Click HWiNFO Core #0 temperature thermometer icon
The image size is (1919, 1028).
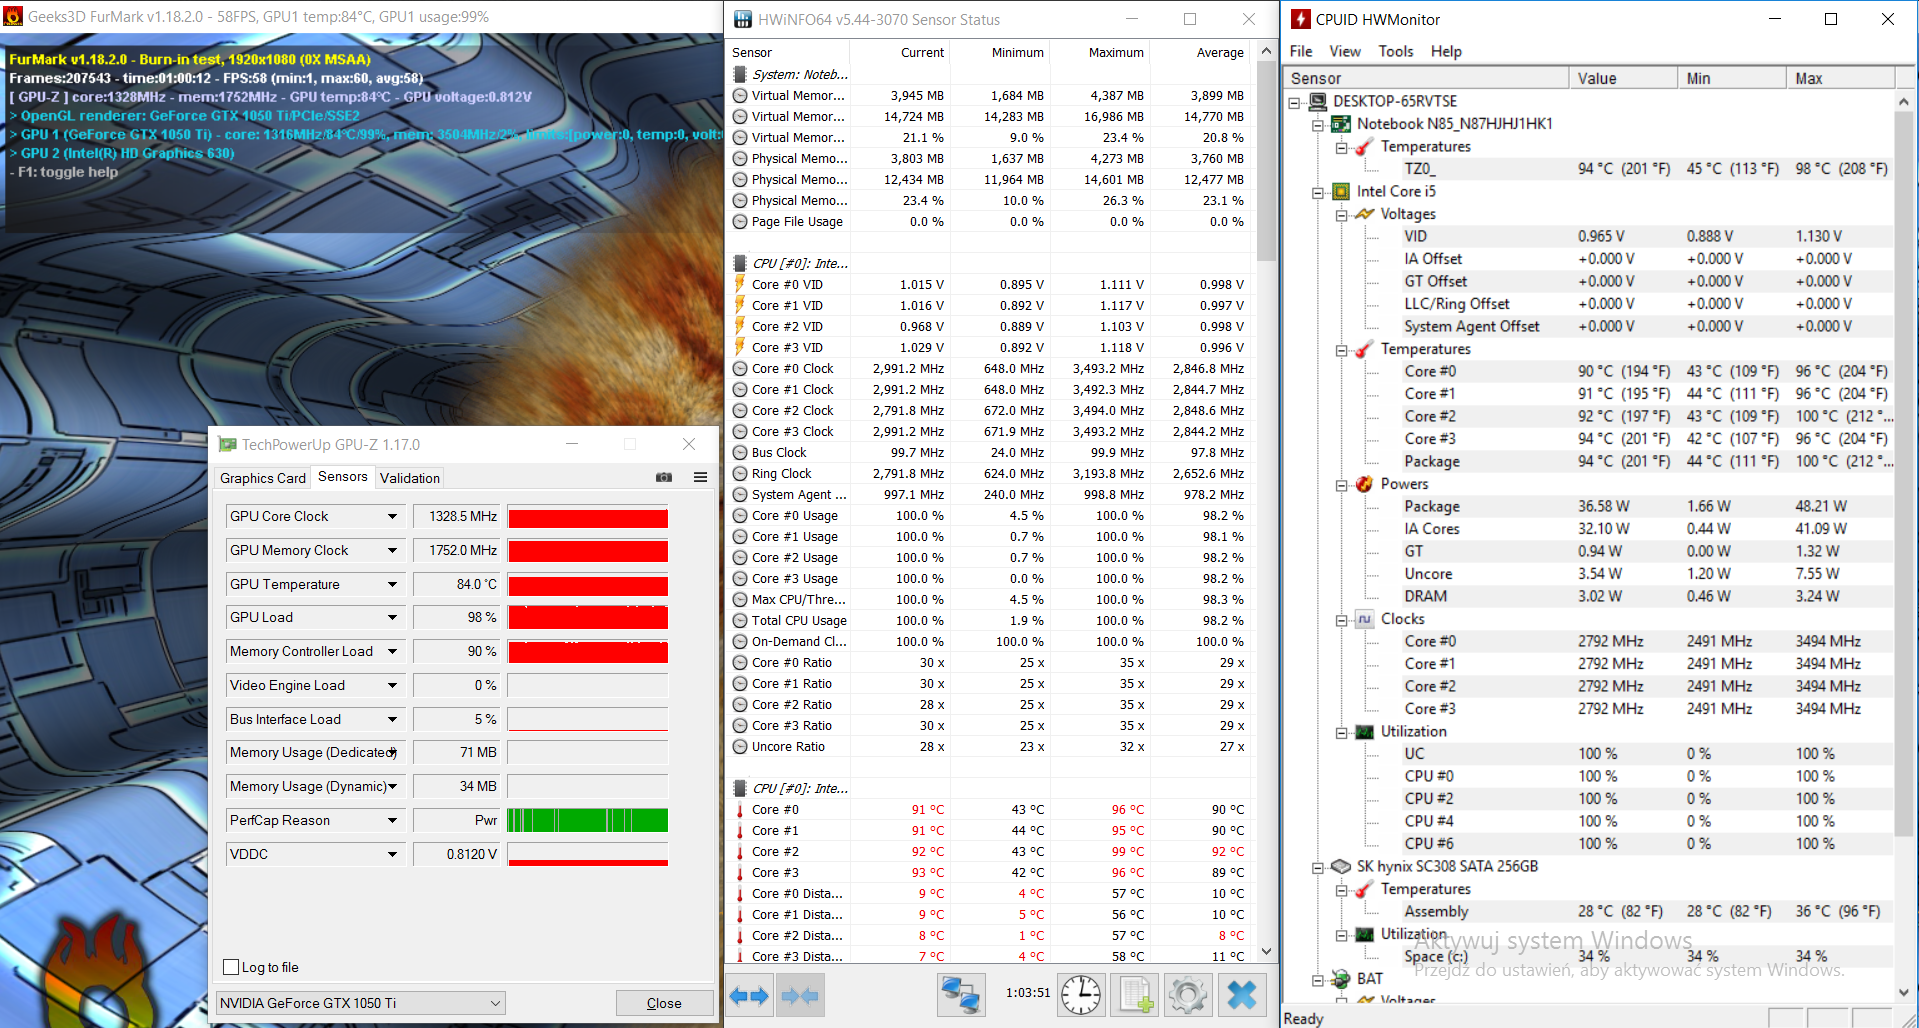point(740,809)
